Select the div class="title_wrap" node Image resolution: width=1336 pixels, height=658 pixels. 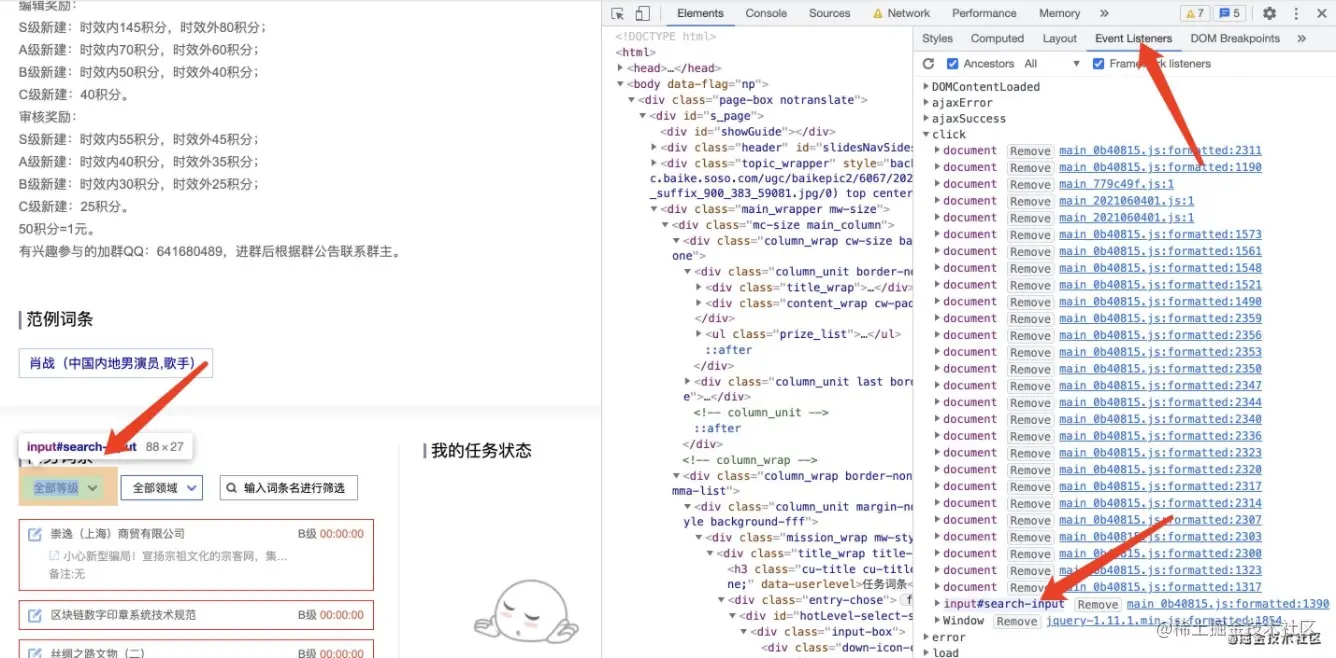click(808, 287)
